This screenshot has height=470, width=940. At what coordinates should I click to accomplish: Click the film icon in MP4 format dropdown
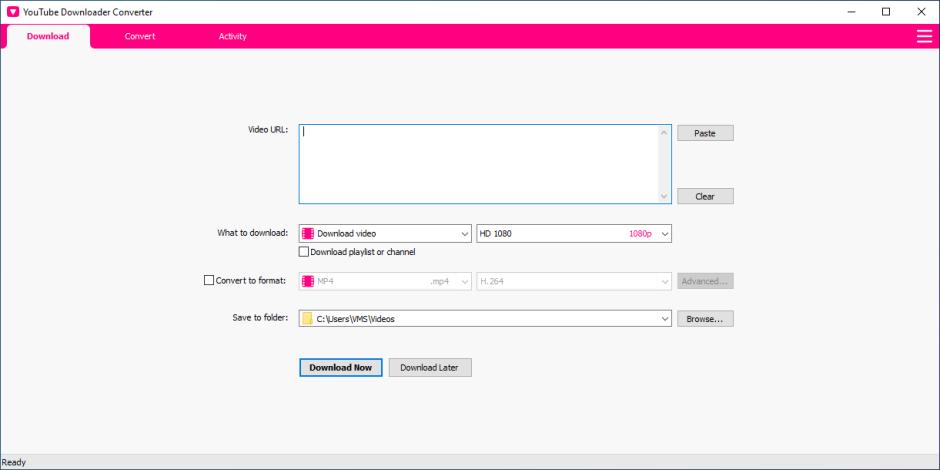[x=308, y=281]
